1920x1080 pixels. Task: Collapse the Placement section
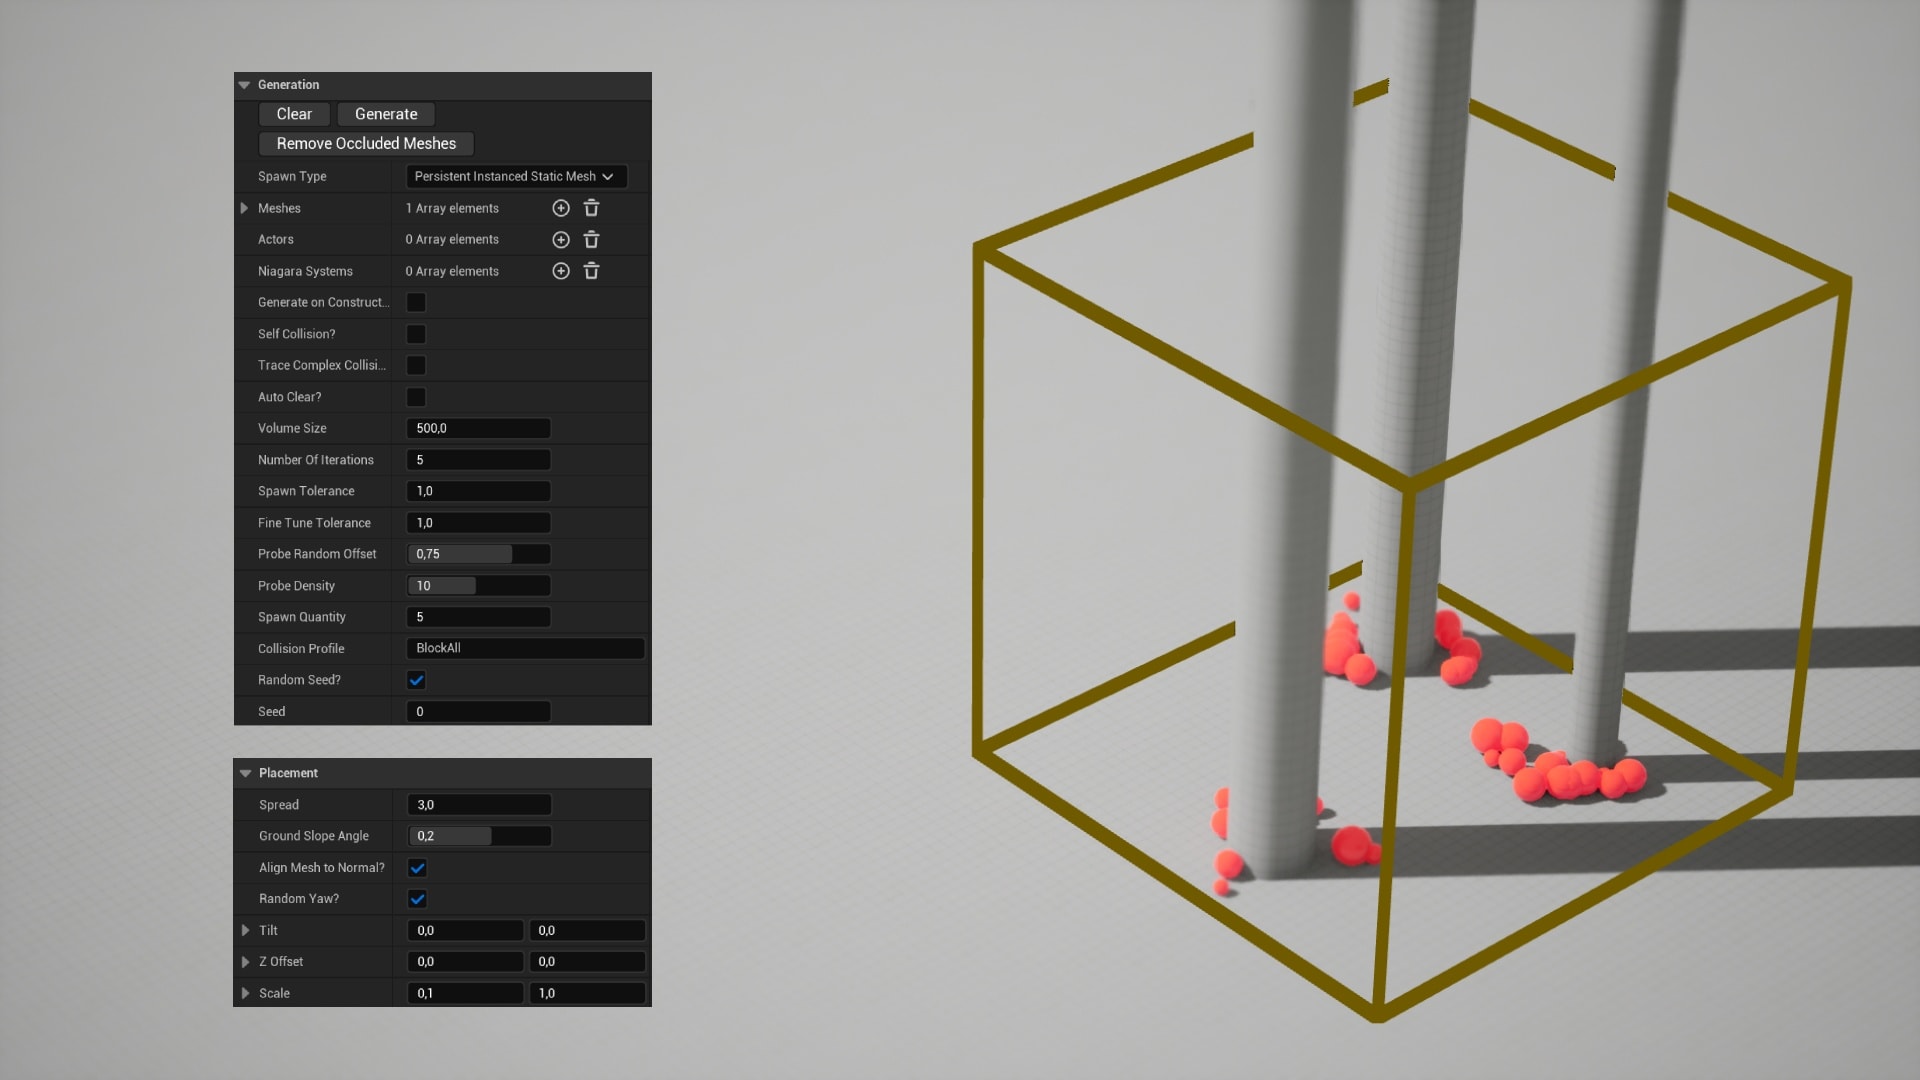pos(244,773)
